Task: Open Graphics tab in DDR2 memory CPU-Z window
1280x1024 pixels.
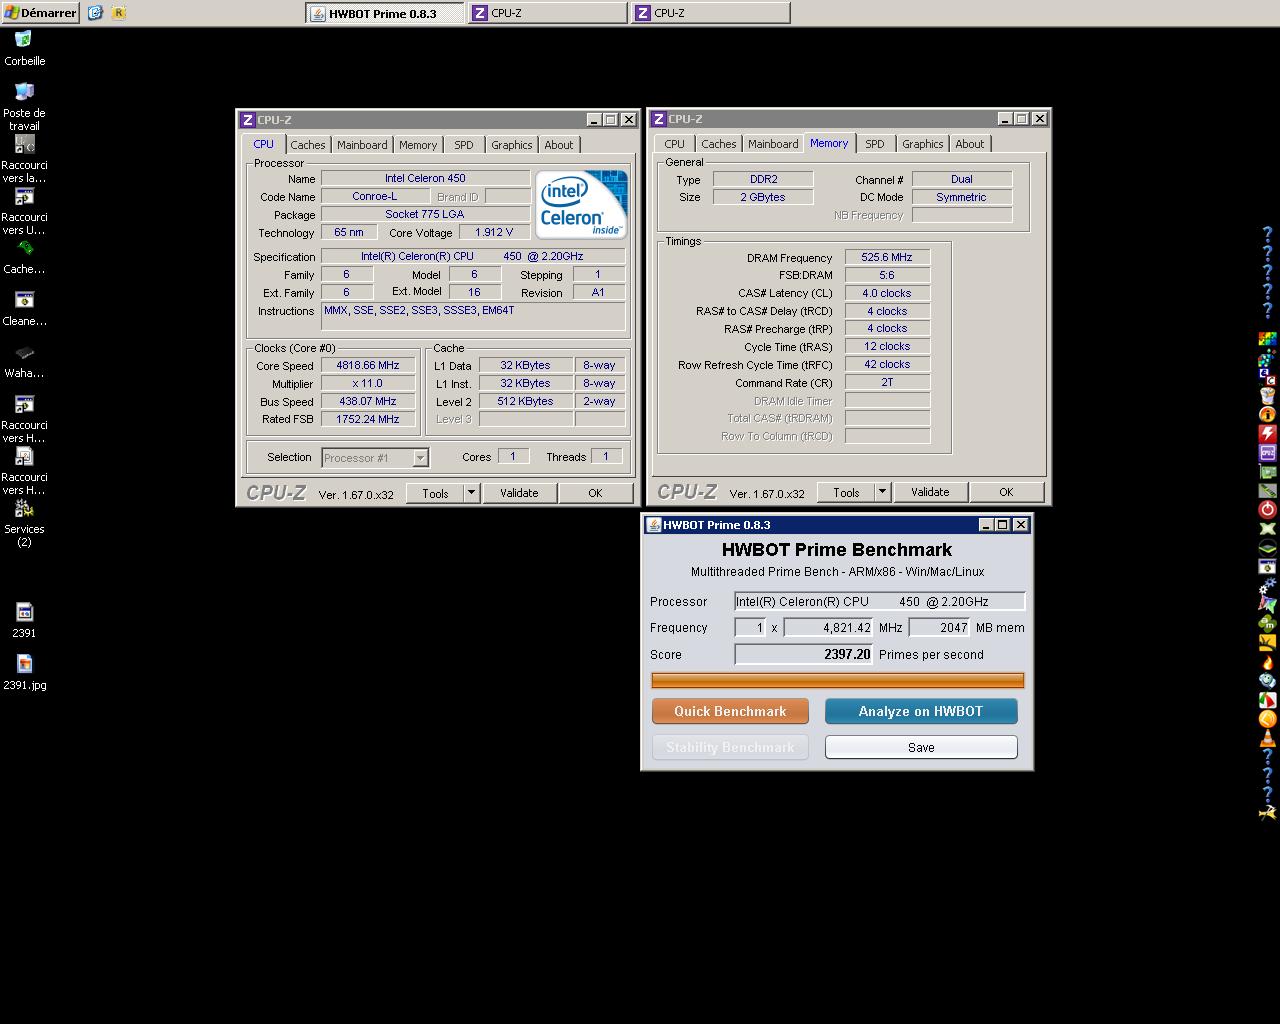Action: 922,144
